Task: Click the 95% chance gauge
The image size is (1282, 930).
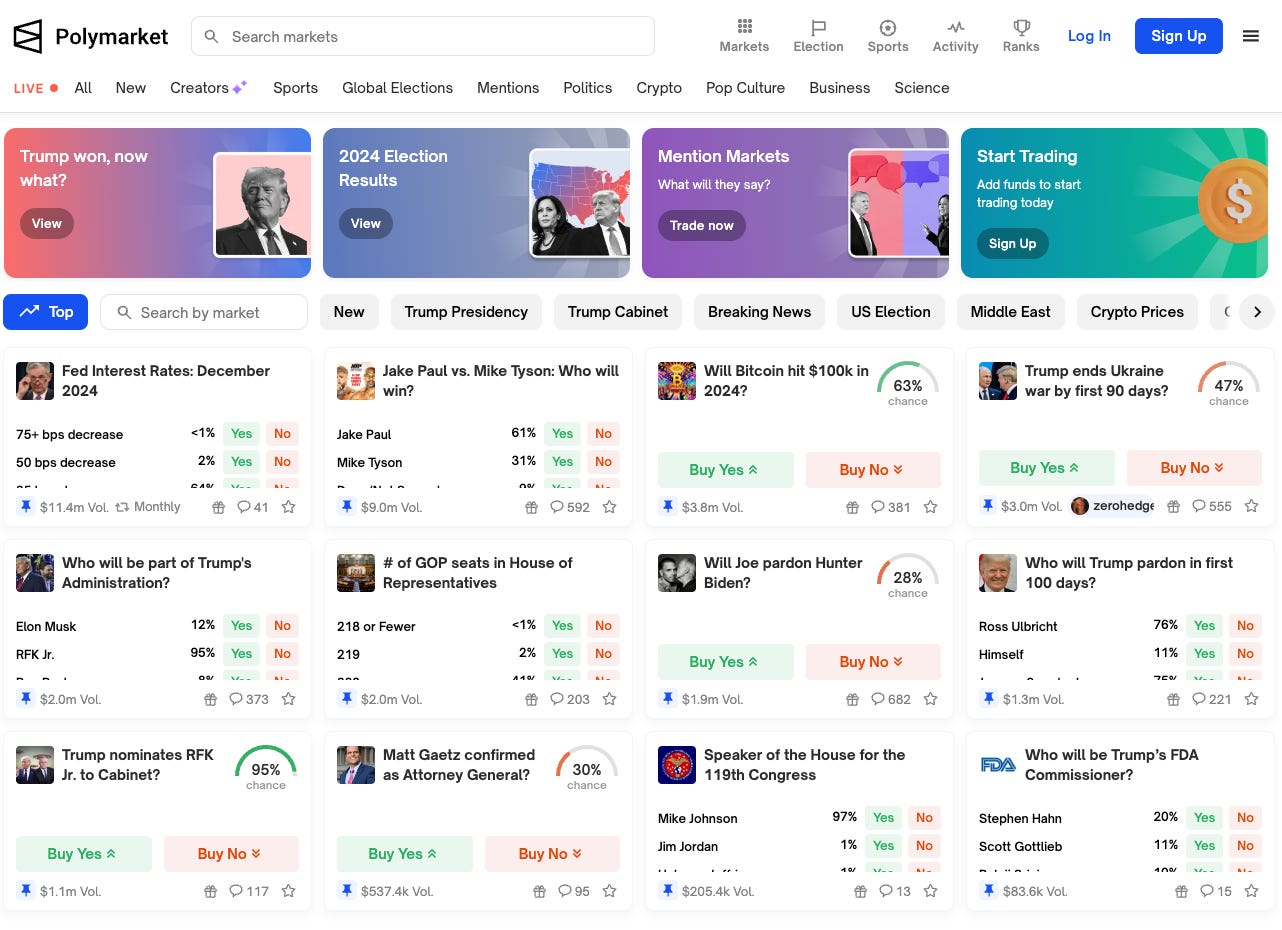Action: click(x=266, y=768)
